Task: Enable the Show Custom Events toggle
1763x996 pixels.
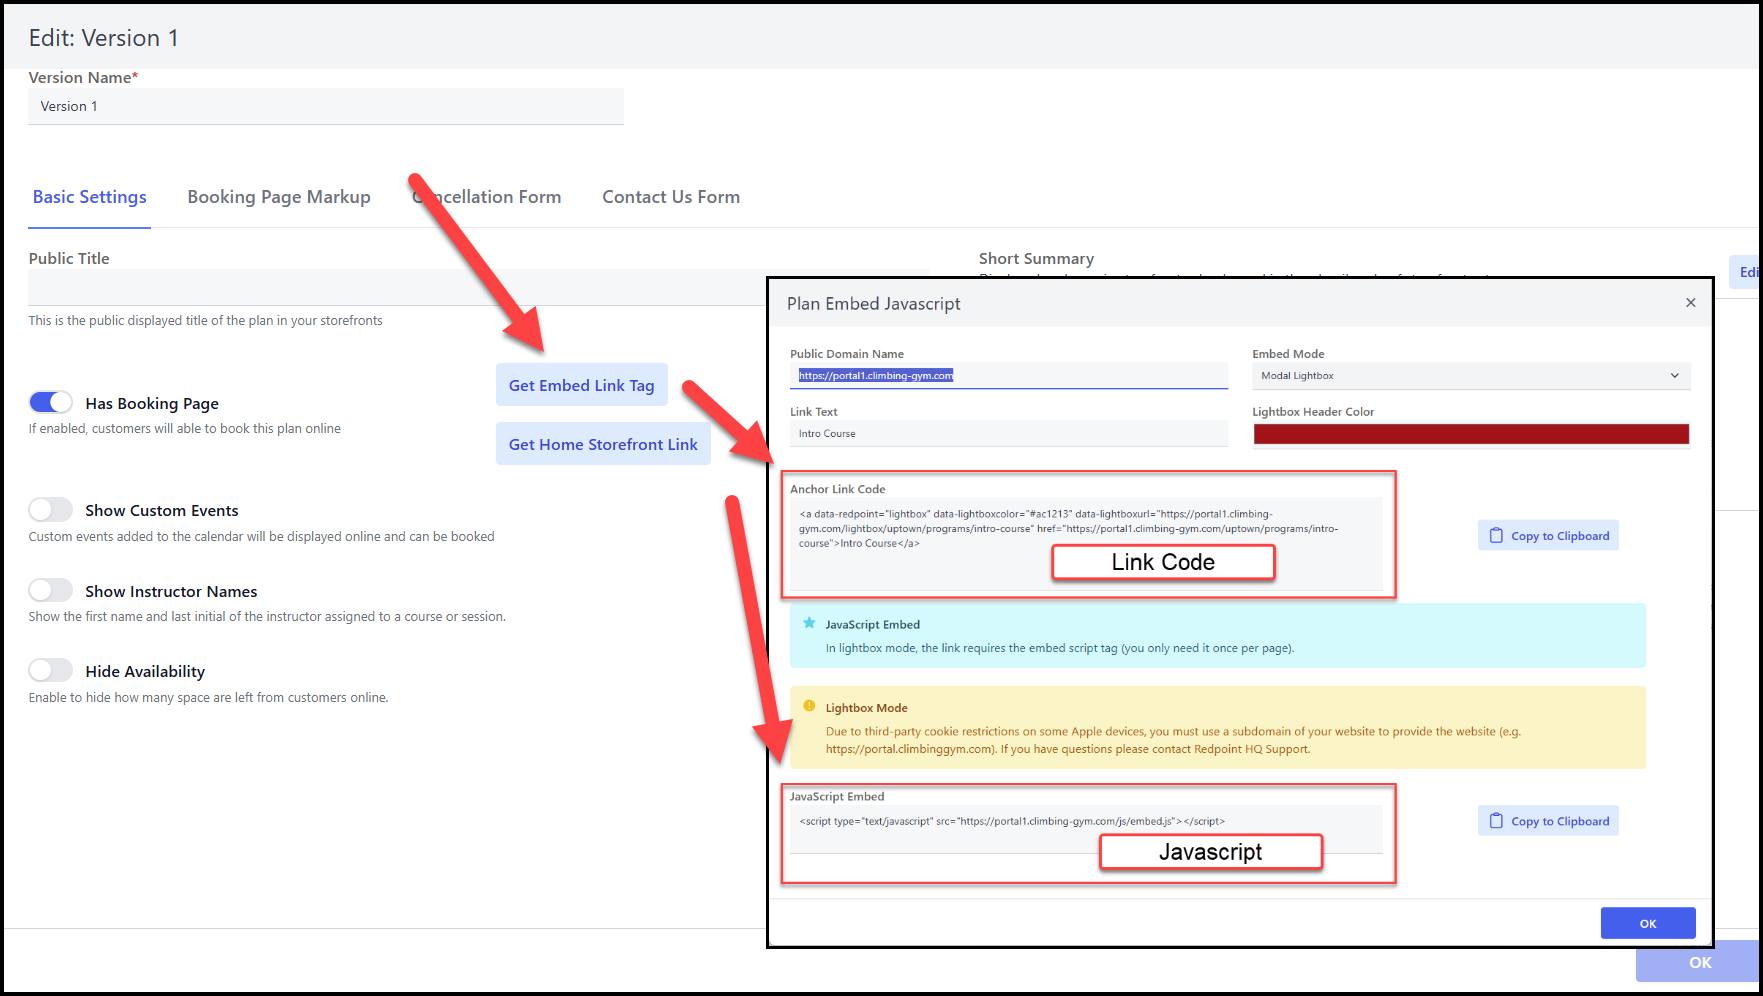Action: click(x=50, y=510)
